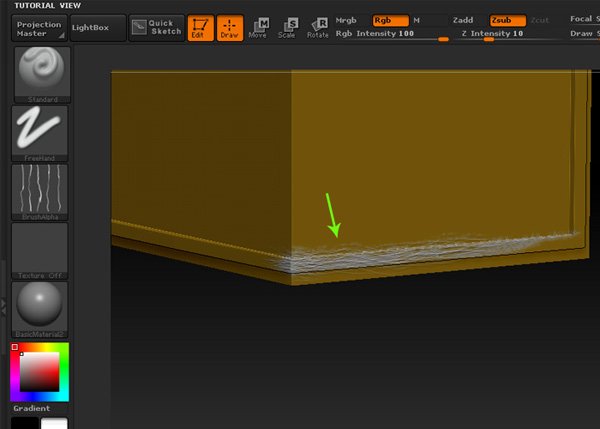Open LightBox browser
Viewport: 600px width, 429px height.
pyautogui.click(x=98, y=28)
